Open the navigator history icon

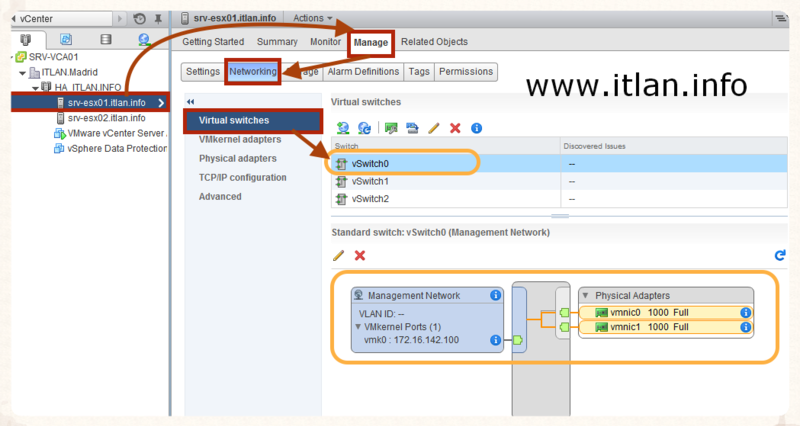[139, 18]
